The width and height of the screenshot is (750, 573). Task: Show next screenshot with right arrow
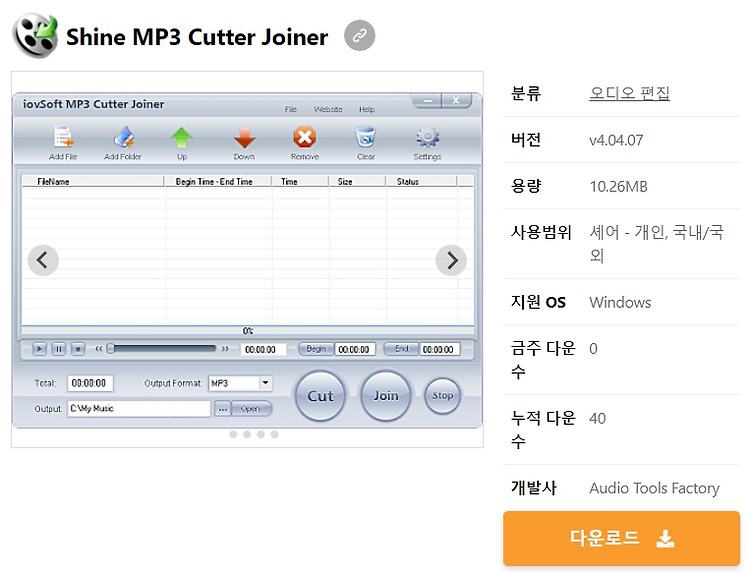451,260
